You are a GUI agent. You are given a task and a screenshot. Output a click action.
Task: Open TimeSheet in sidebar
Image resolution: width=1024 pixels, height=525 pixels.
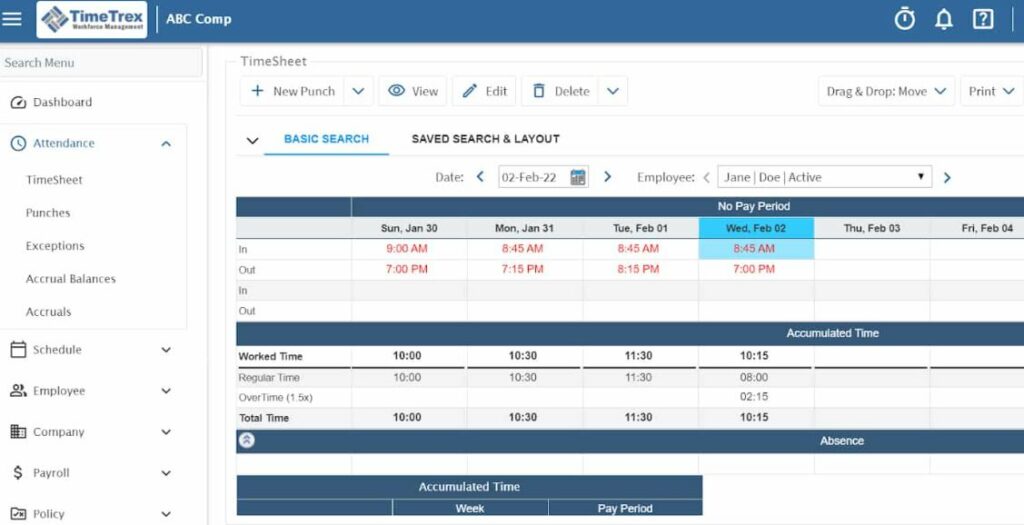[54, 180]
